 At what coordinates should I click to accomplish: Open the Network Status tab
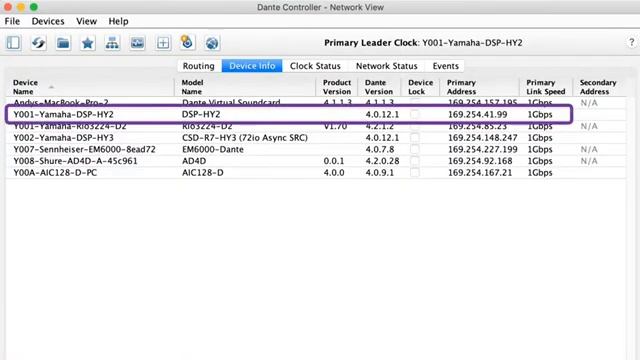(387, 66)
